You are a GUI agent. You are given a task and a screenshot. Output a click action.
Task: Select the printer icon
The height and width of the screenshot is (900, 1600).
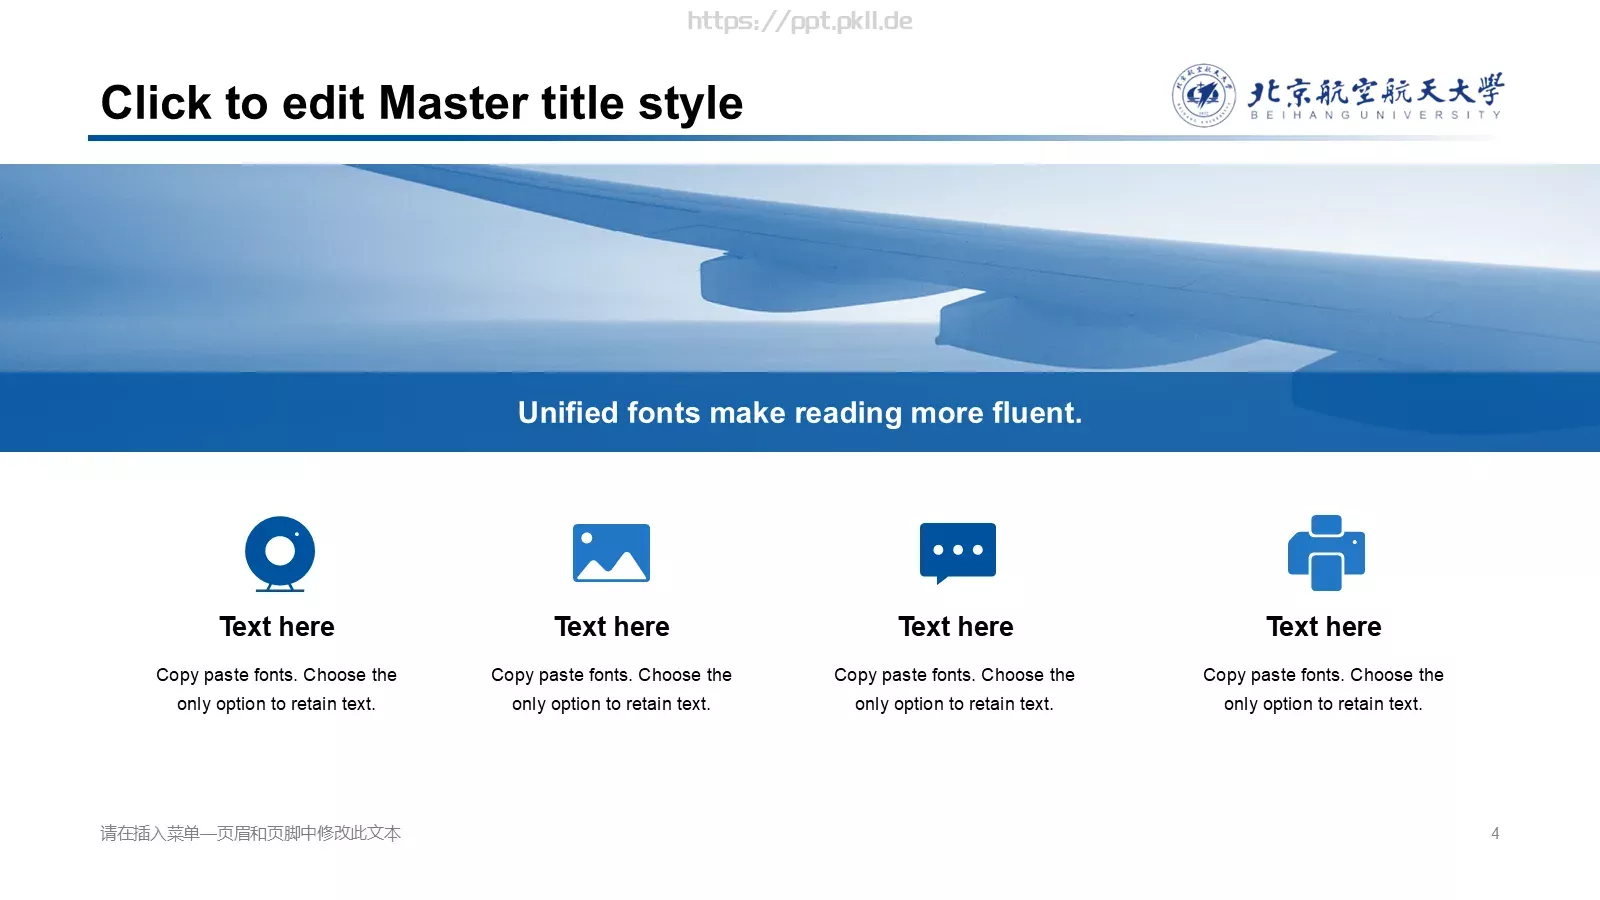coord(1326,553)
